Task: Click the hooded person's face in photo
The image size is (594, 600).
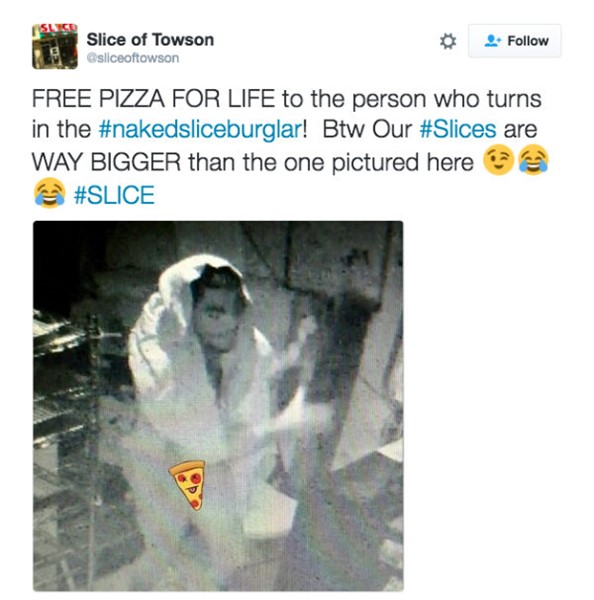Action: coord(217,316)
